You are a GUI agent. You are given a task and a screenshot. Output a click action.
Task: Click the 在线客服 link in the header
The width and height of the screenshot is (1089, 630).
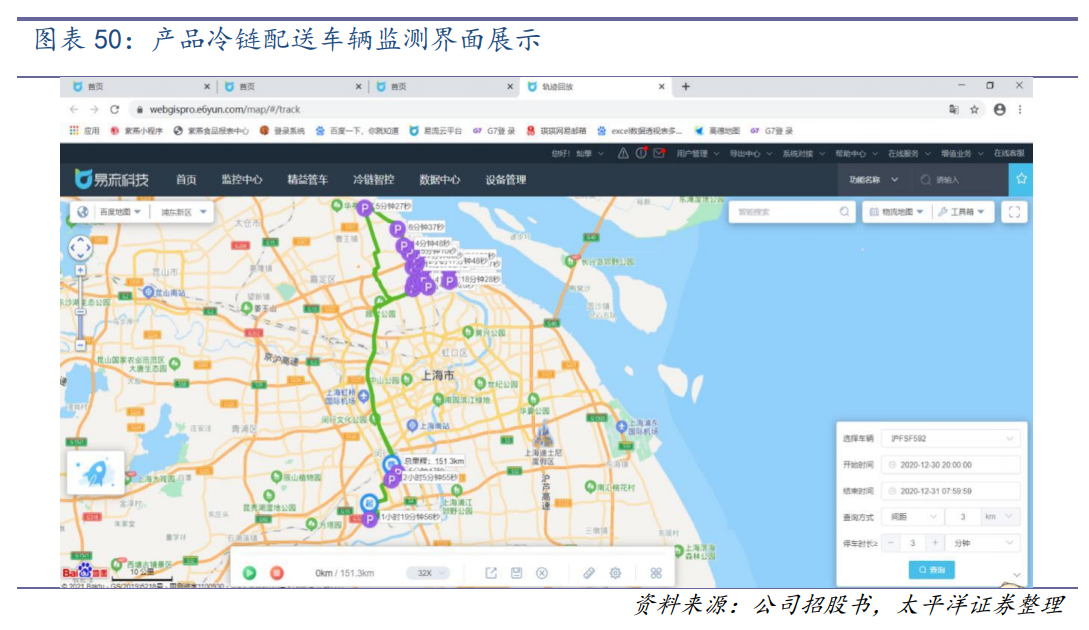(x=1008, y=154)
